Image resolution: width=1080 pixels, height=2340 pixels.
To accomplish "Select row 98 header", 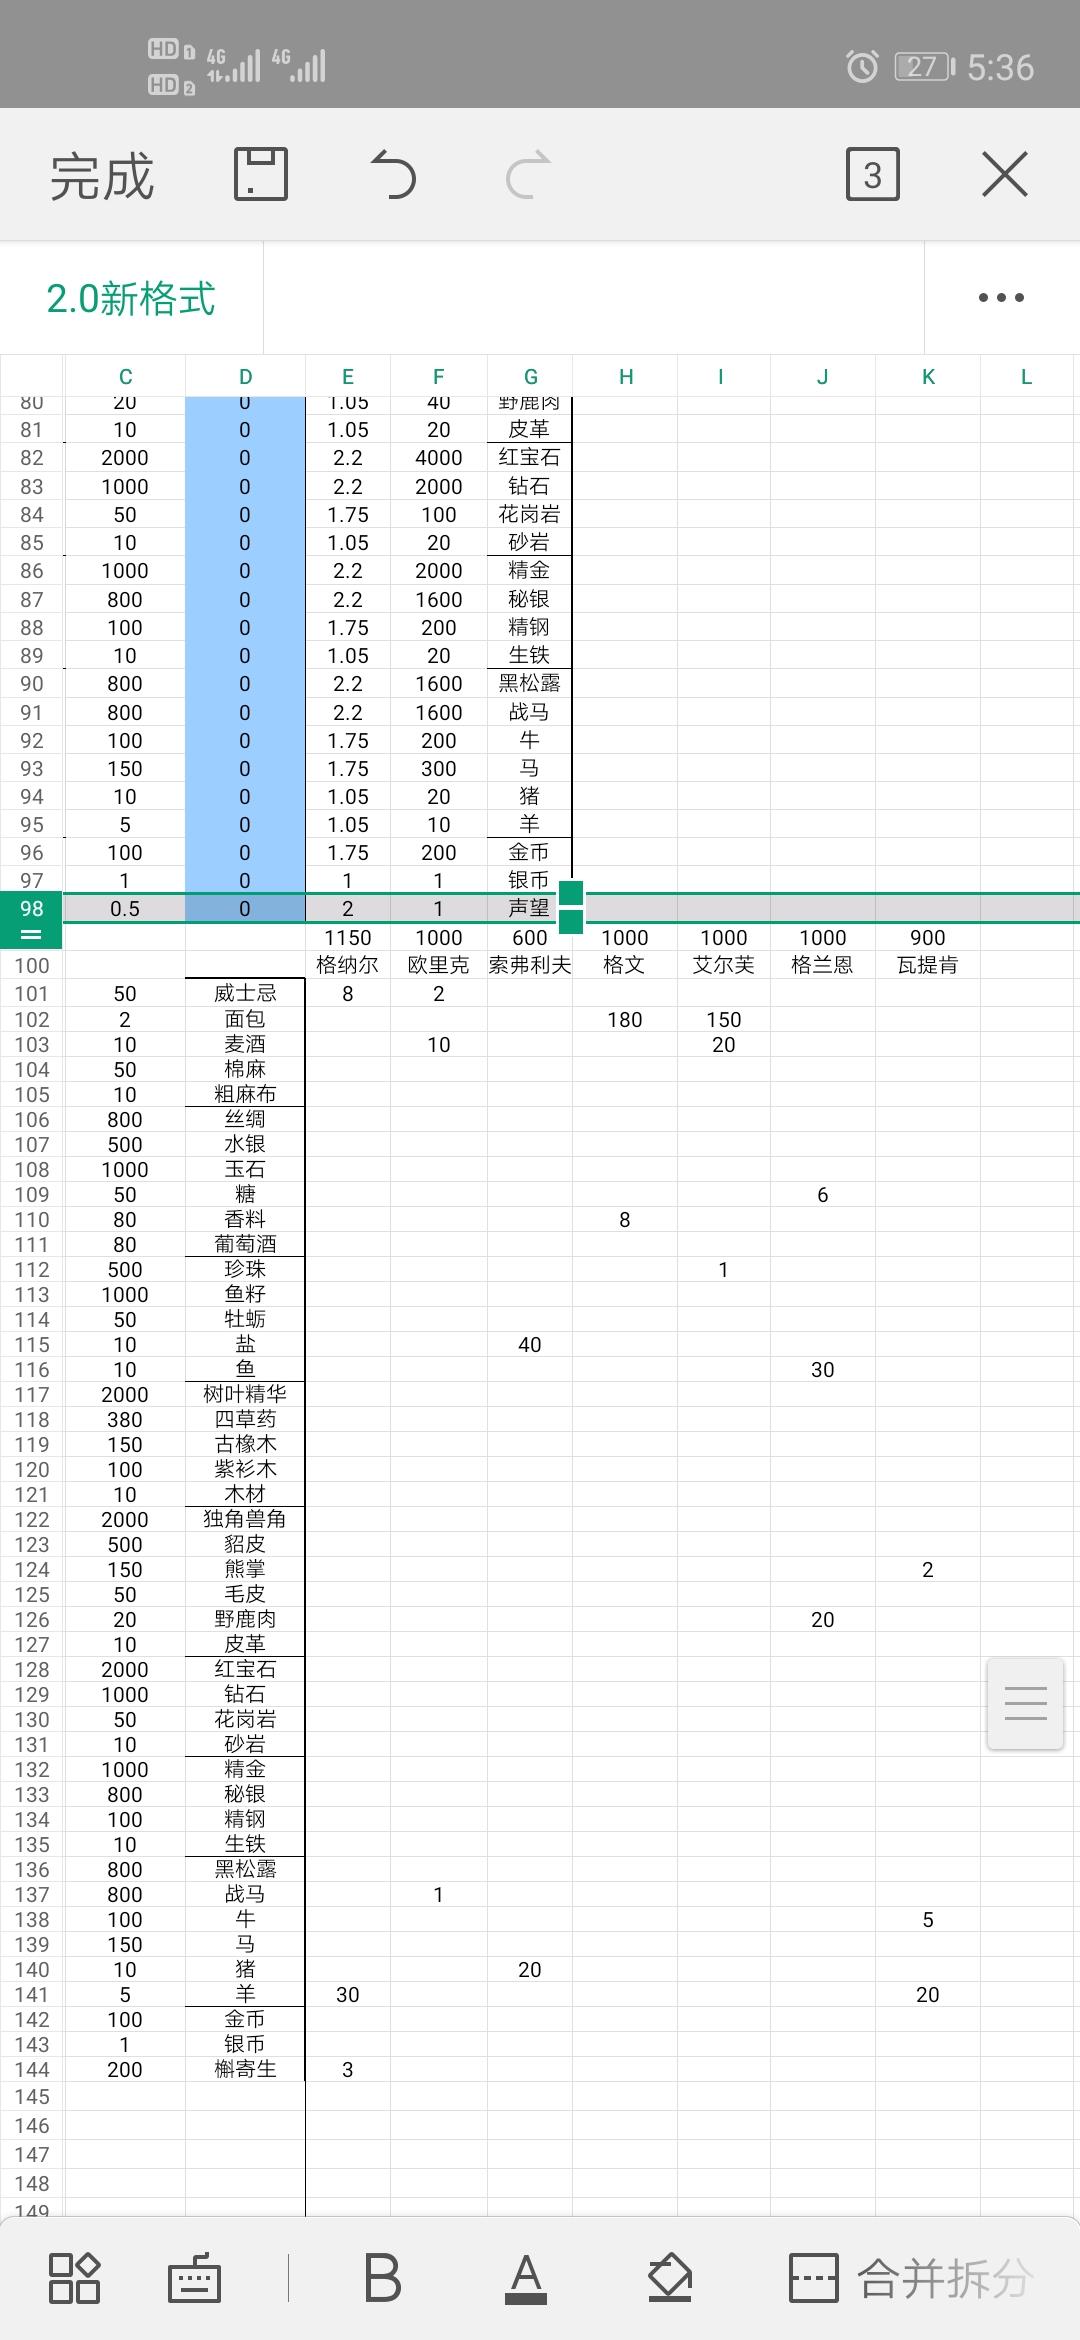I will (32, 908).
